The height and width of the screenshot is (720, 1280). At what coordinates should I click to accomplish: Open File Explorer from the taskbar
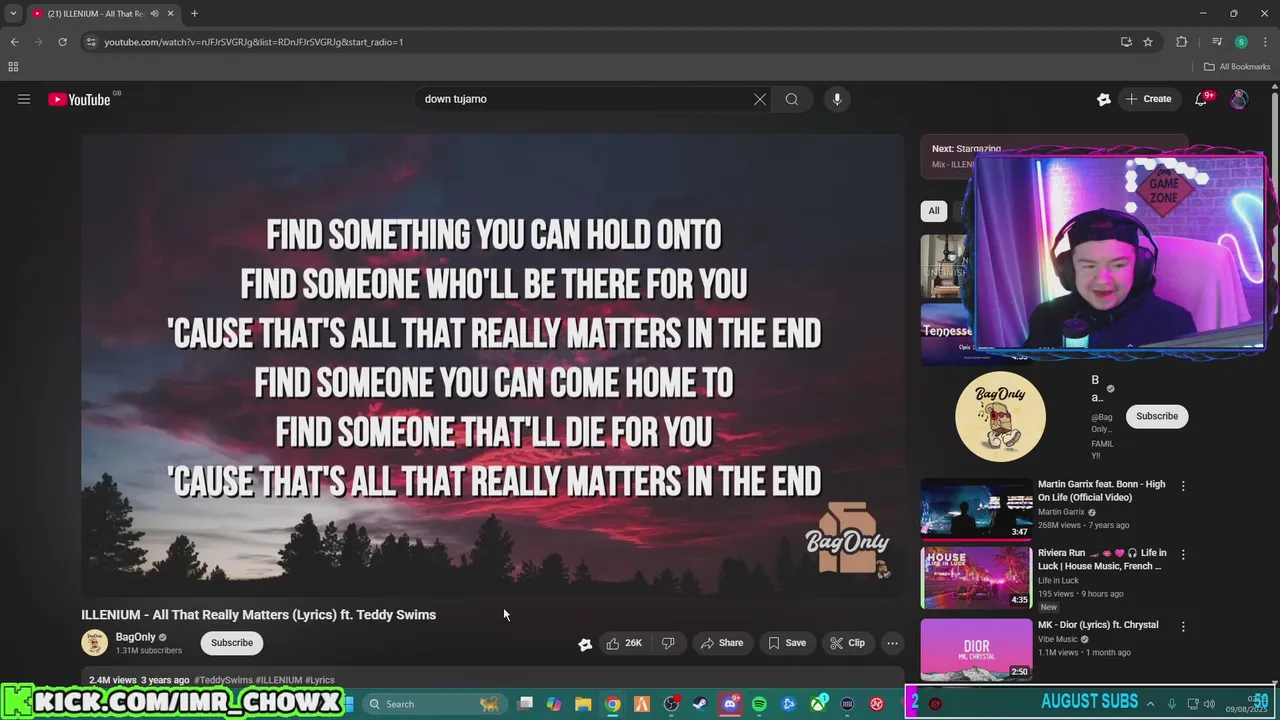click(x=583, y=704)
